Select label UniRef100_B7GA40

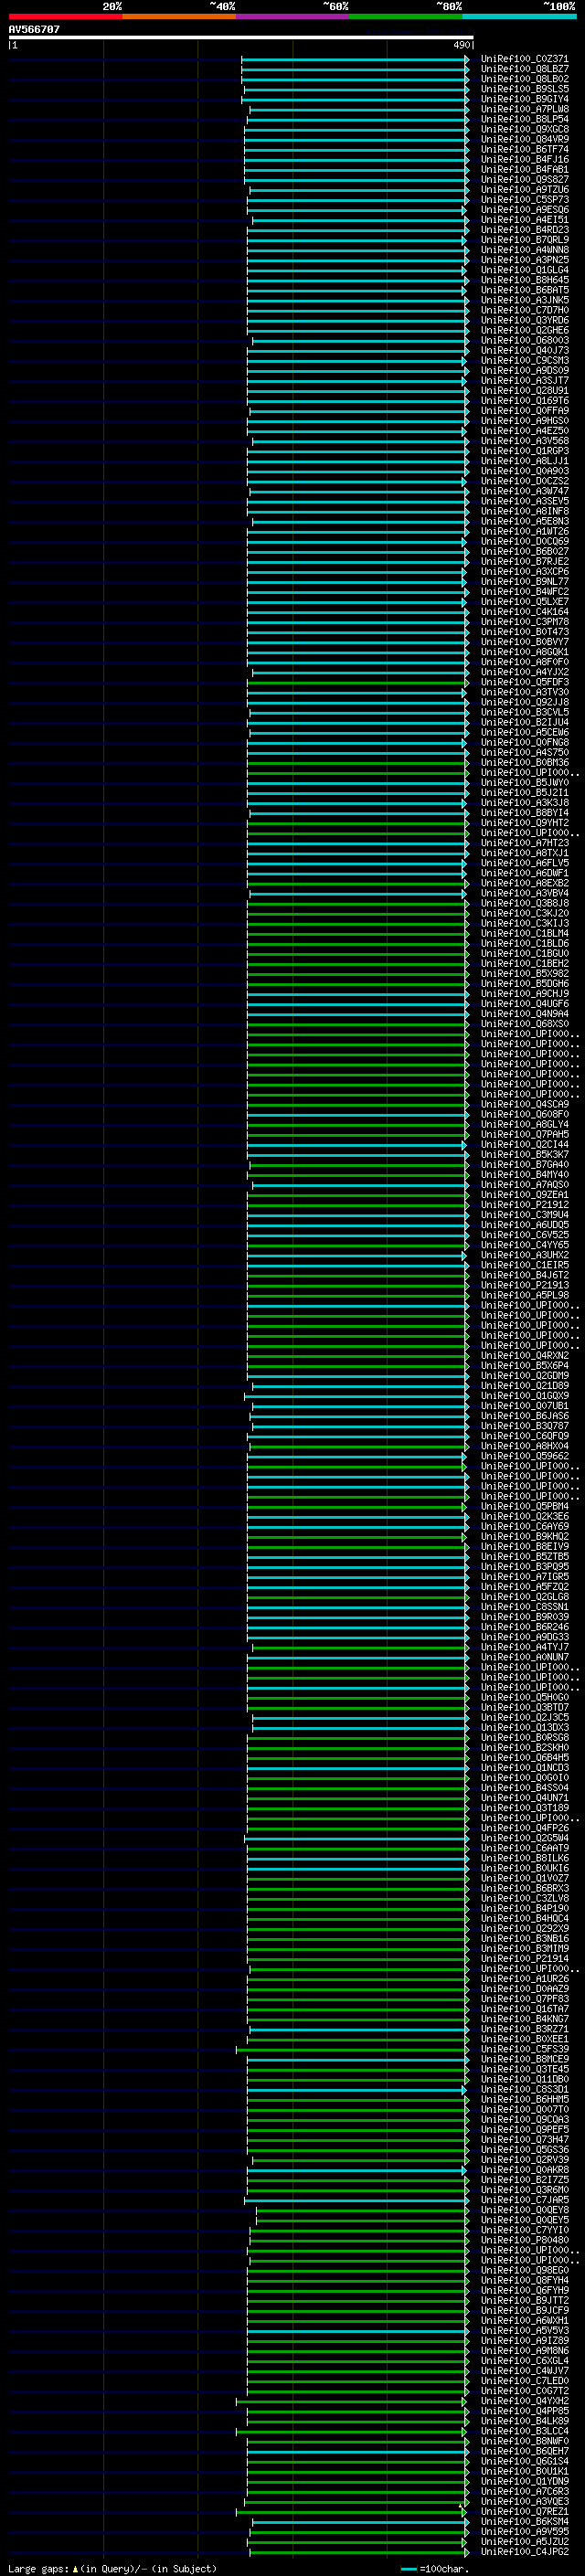tap(524, 1164)
